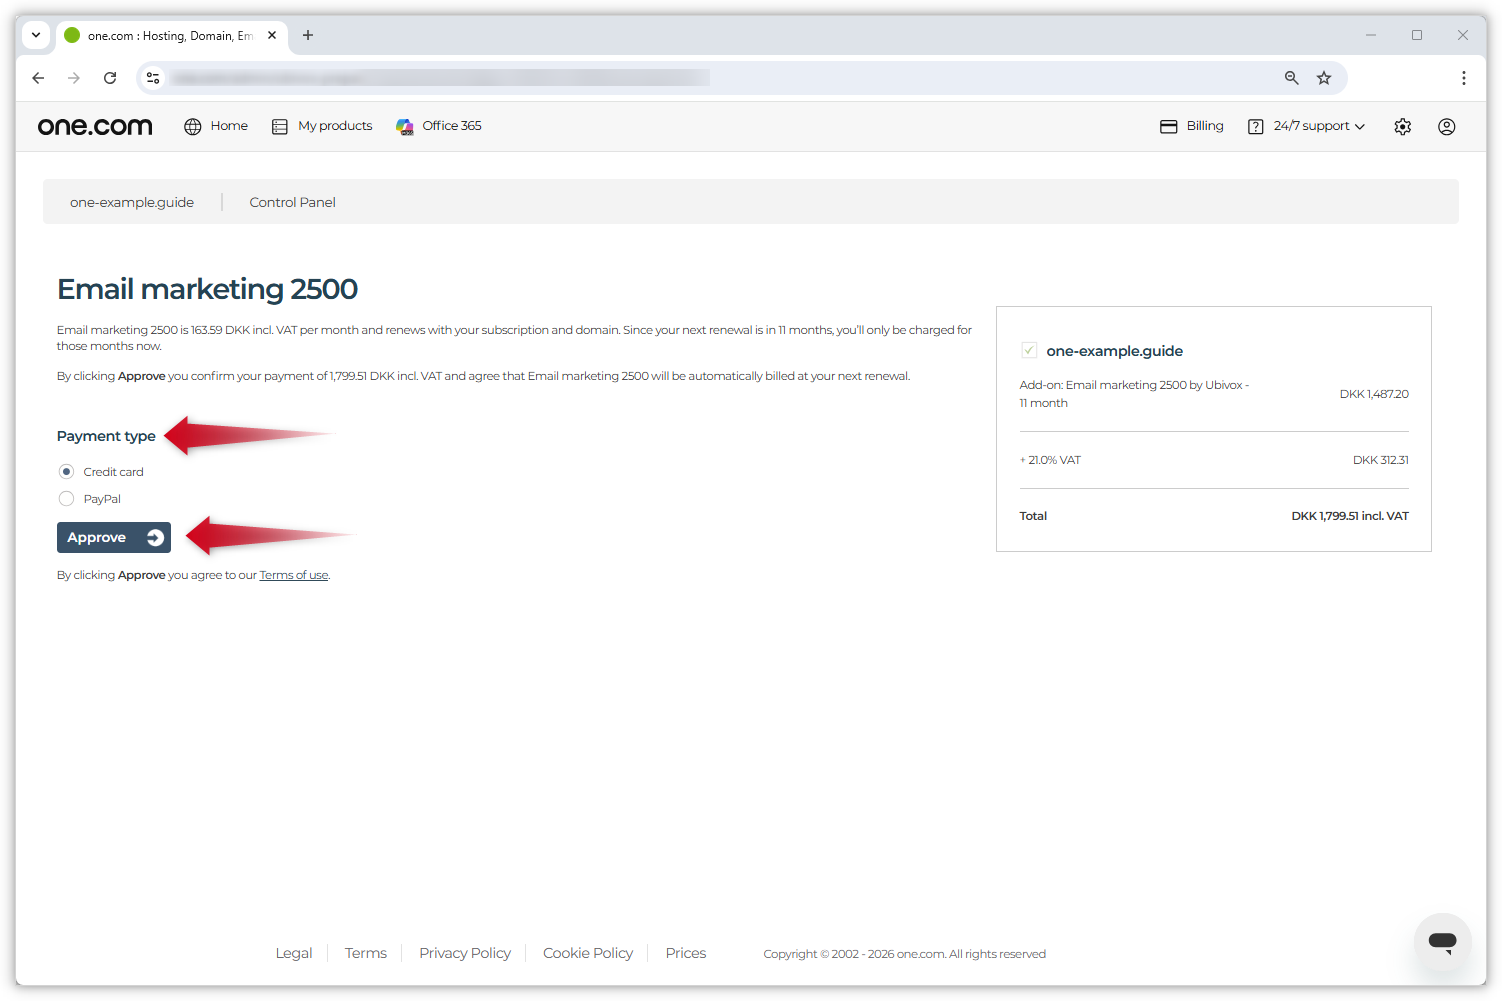
Task: Click the DKK 1,799.51 incl. VAT total
Action: 1350,516
